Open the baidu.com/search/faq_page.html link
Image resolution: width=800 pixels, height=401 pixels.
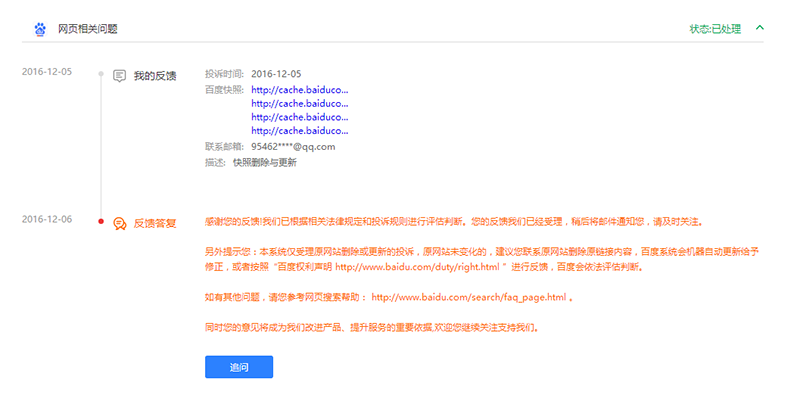(469, 297)
